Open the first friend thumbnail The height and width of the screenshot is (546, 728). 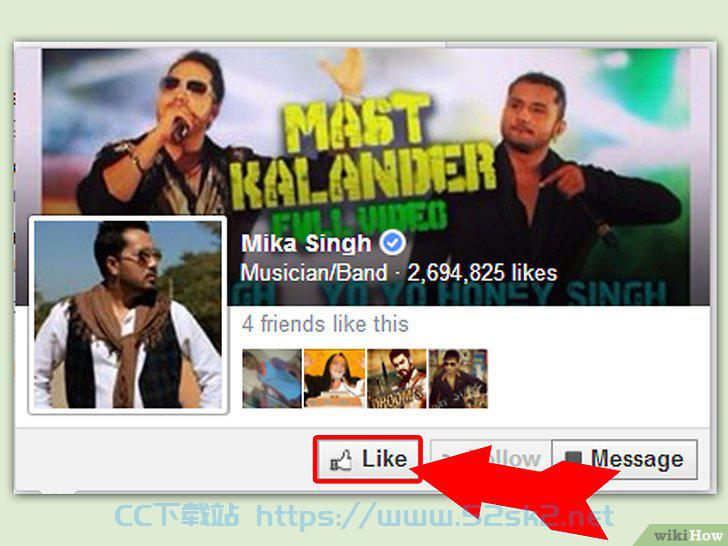coord(272,379)
